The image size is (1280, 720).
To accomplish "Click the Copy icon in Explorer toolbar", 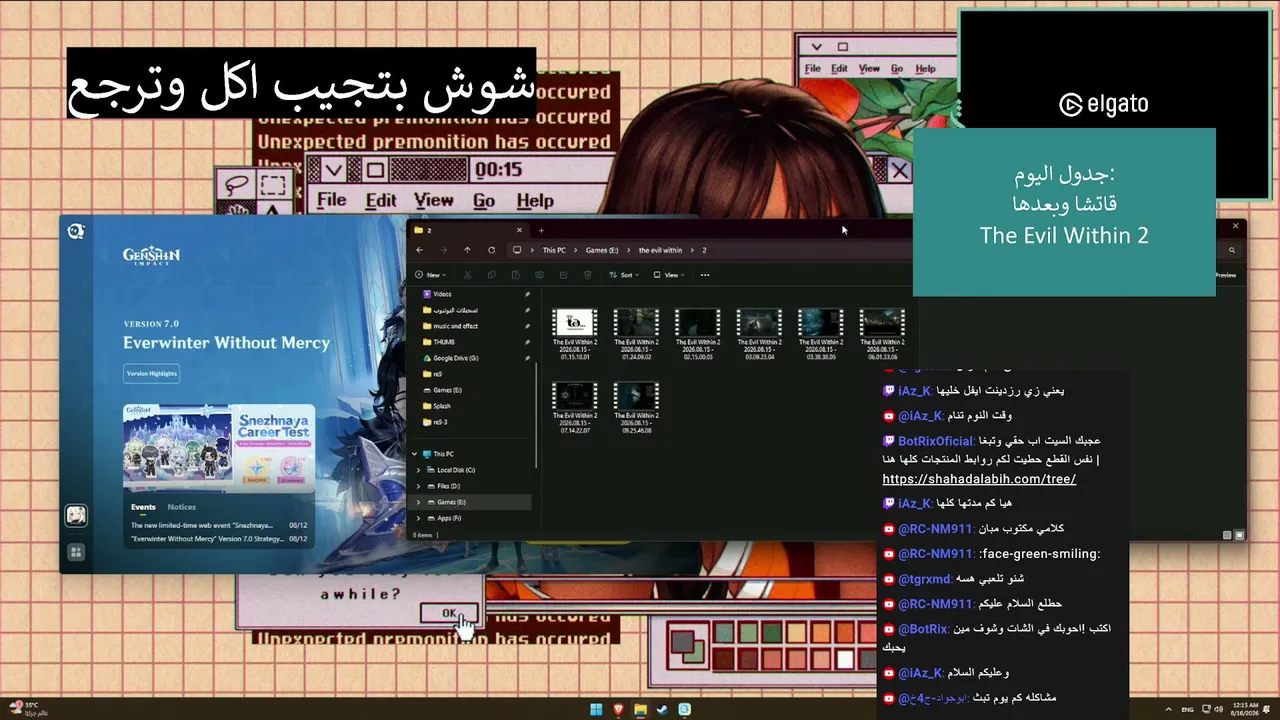I will coord(491,275).
